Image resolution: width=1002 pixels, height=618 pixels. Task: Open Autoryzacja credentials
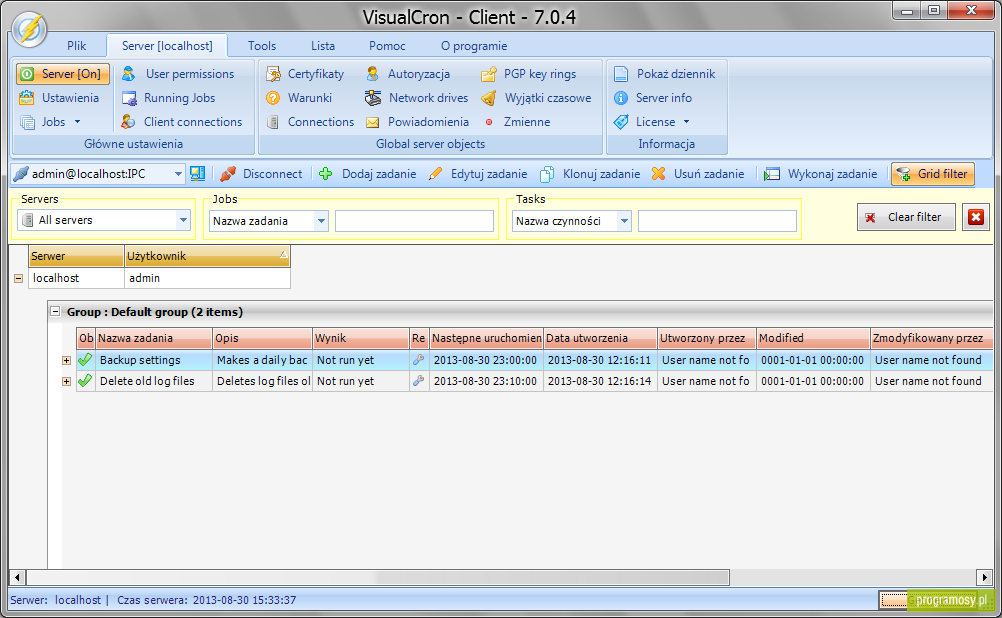tap(408, 74)
